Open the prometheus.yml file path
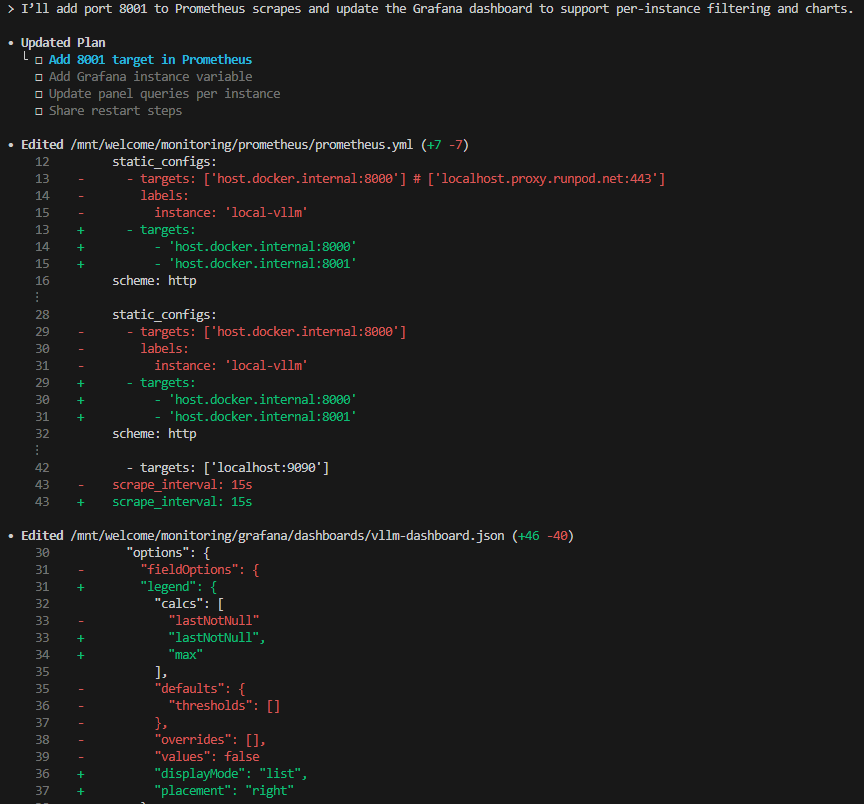This screenshot has height=804, width=864. [241, 144]
